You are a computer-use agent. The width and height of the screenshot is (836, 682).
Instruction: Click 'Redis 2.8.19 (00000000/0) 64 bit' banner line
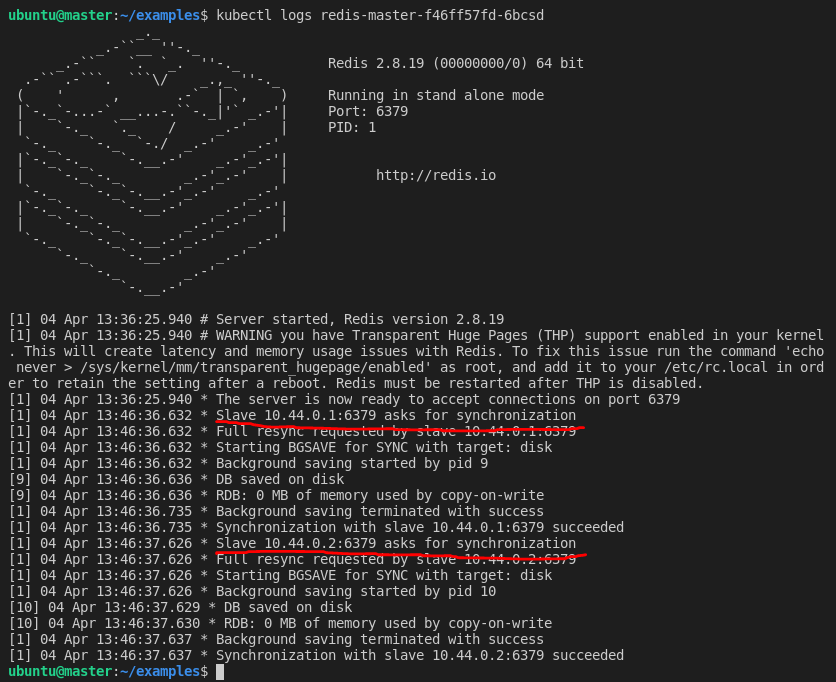click(x=456, y=63)
